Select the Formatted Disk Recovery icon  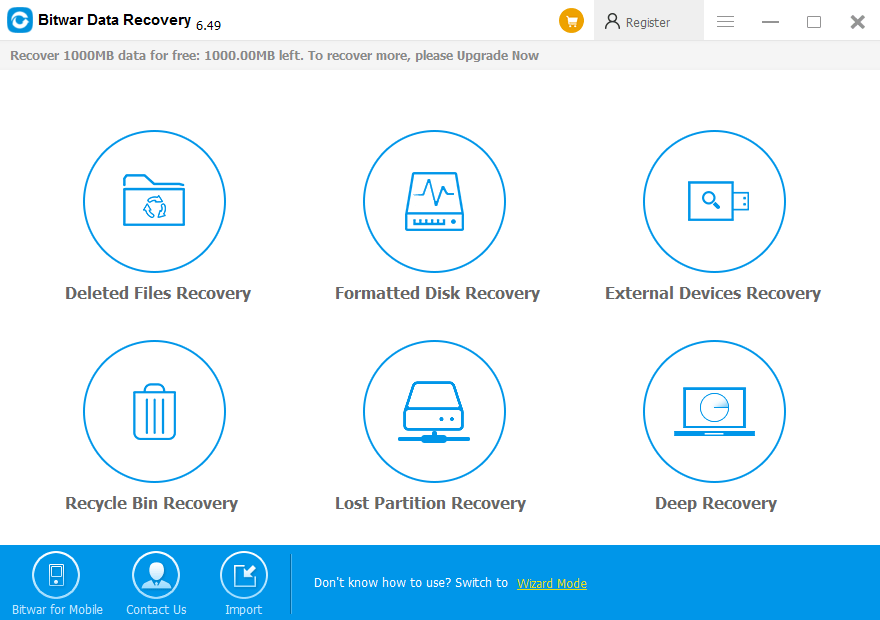coord(434,201)
